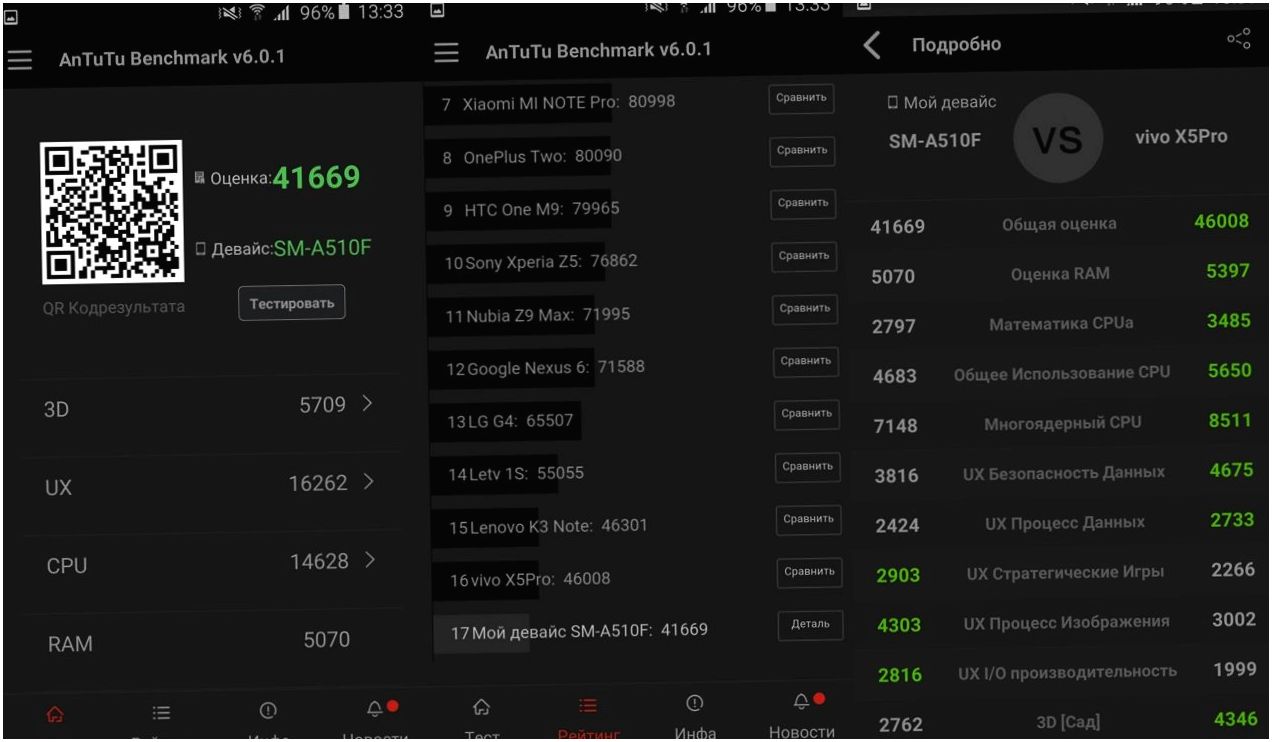The height and width of the screenshot is (742, 1272).
Task: Open hamburger menu in left AnTuTu screen
Action: coord(19,59)
